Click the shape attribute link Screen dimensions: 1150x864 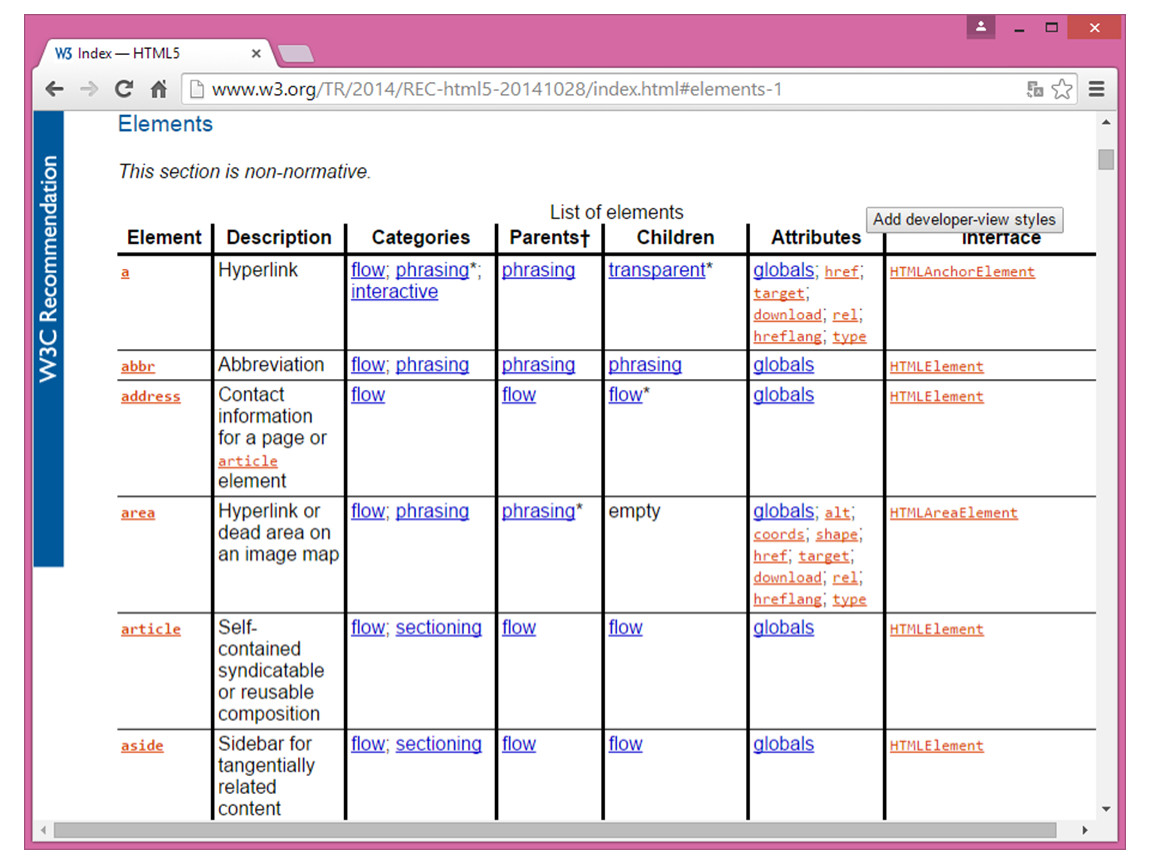pyautogui.click(x=837, y=535)
